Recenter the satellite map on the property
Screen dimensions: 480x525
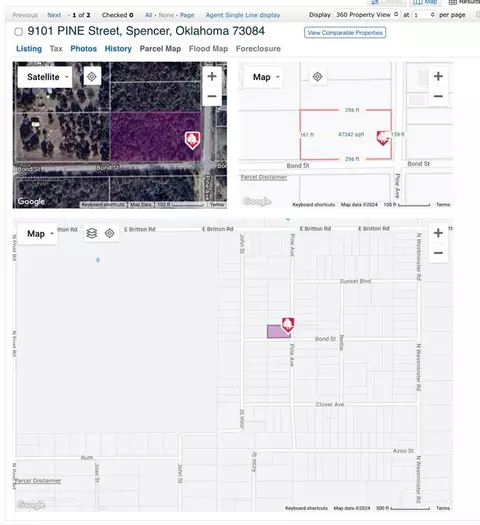pyautogui.click(x=92, y=77)
